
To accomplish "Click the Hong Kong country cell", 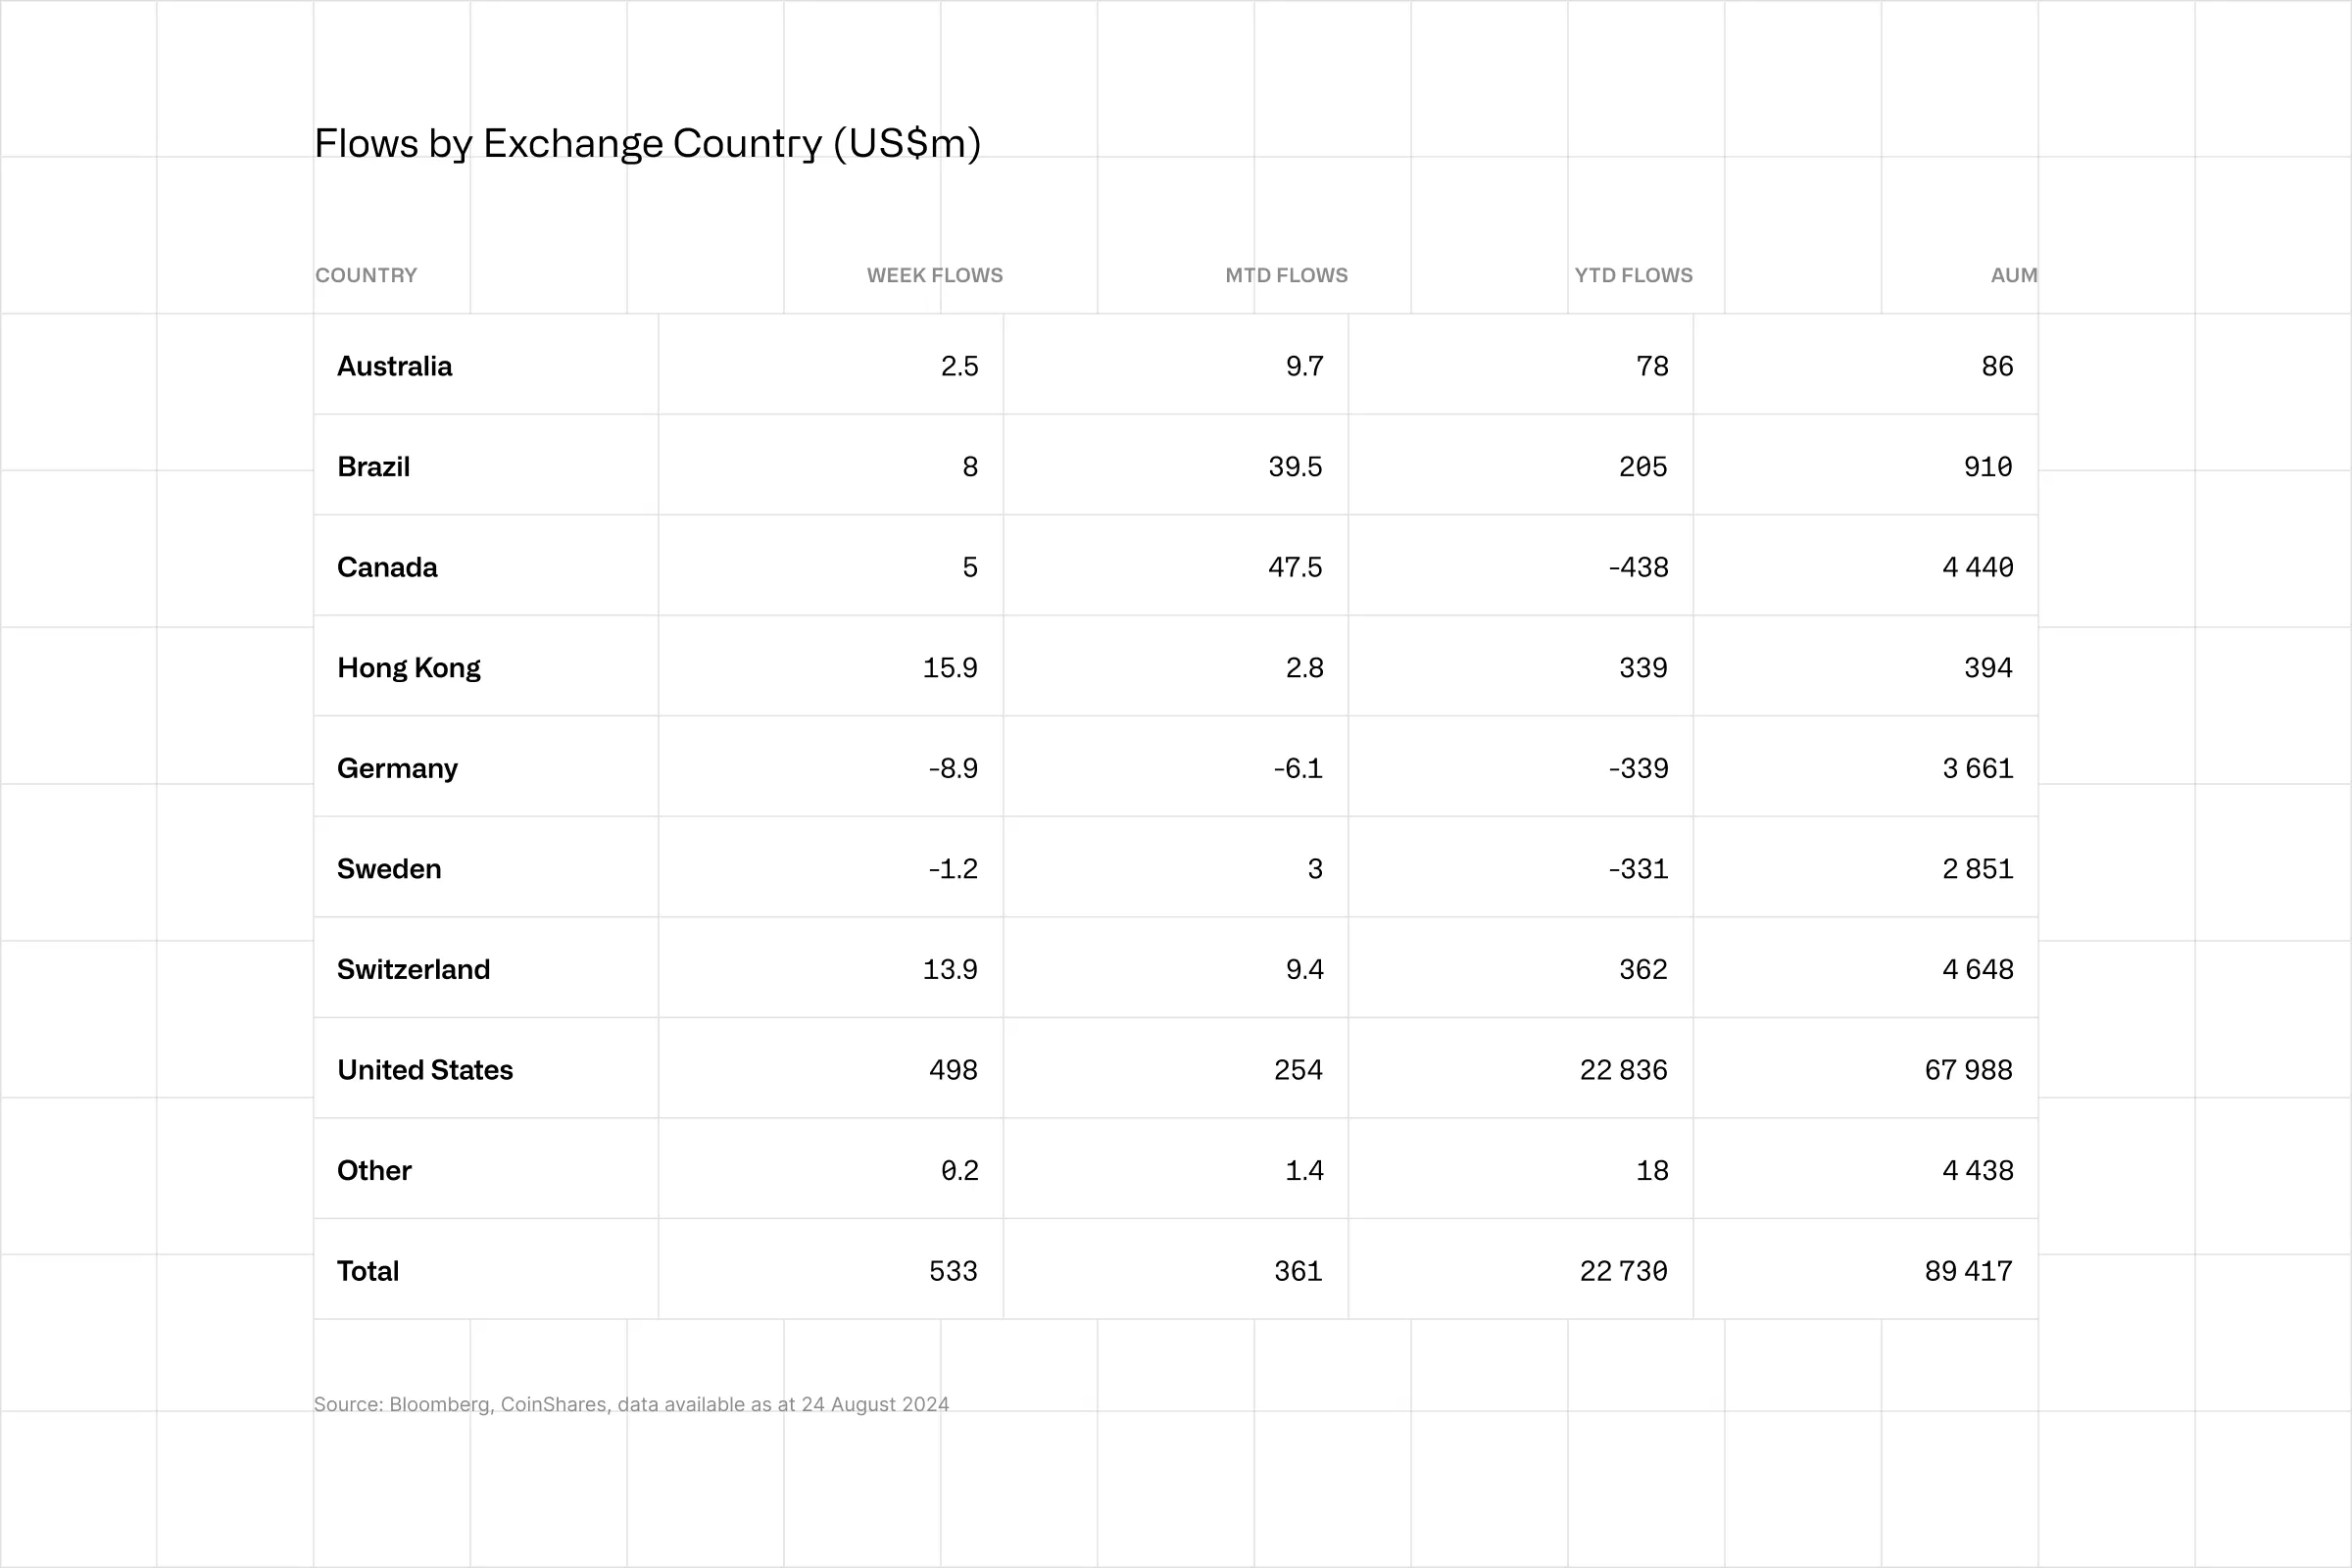I will tap(408, 668).
